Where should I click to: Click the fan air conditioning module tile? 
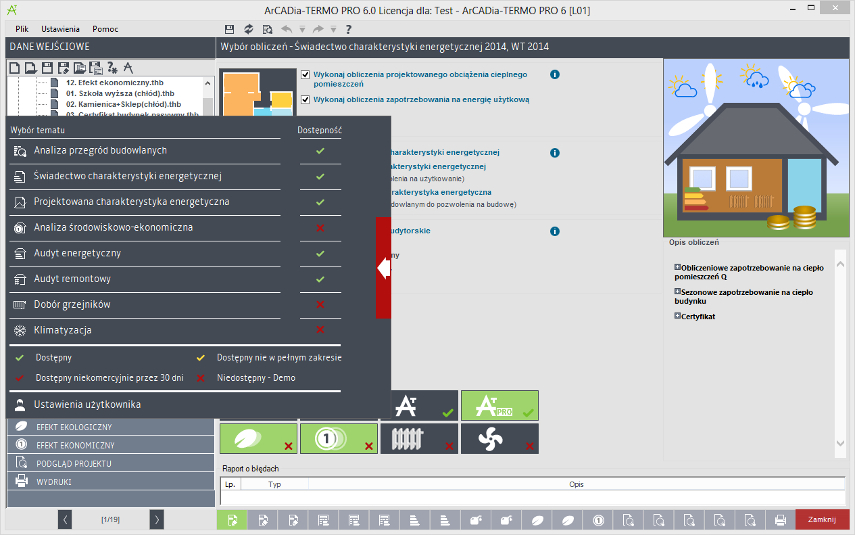coord(500,438)
